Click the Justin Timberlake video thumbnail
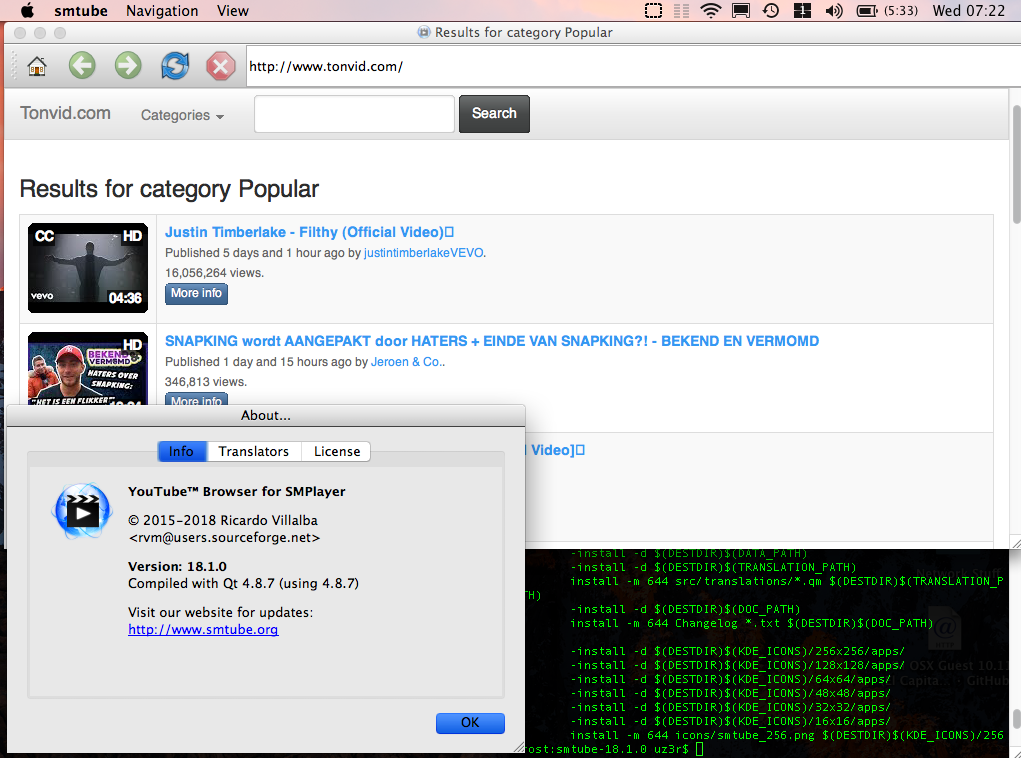Image resolution: width=1021 pixels, height=758 pixels. click(x=88, y=268)
